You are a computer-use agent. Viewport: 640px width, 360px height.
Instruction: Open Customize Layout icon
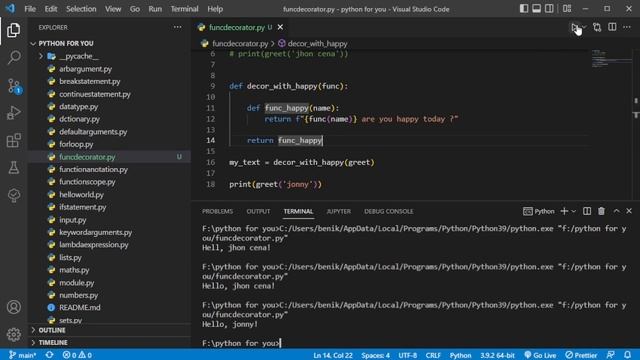pos(567,9)
